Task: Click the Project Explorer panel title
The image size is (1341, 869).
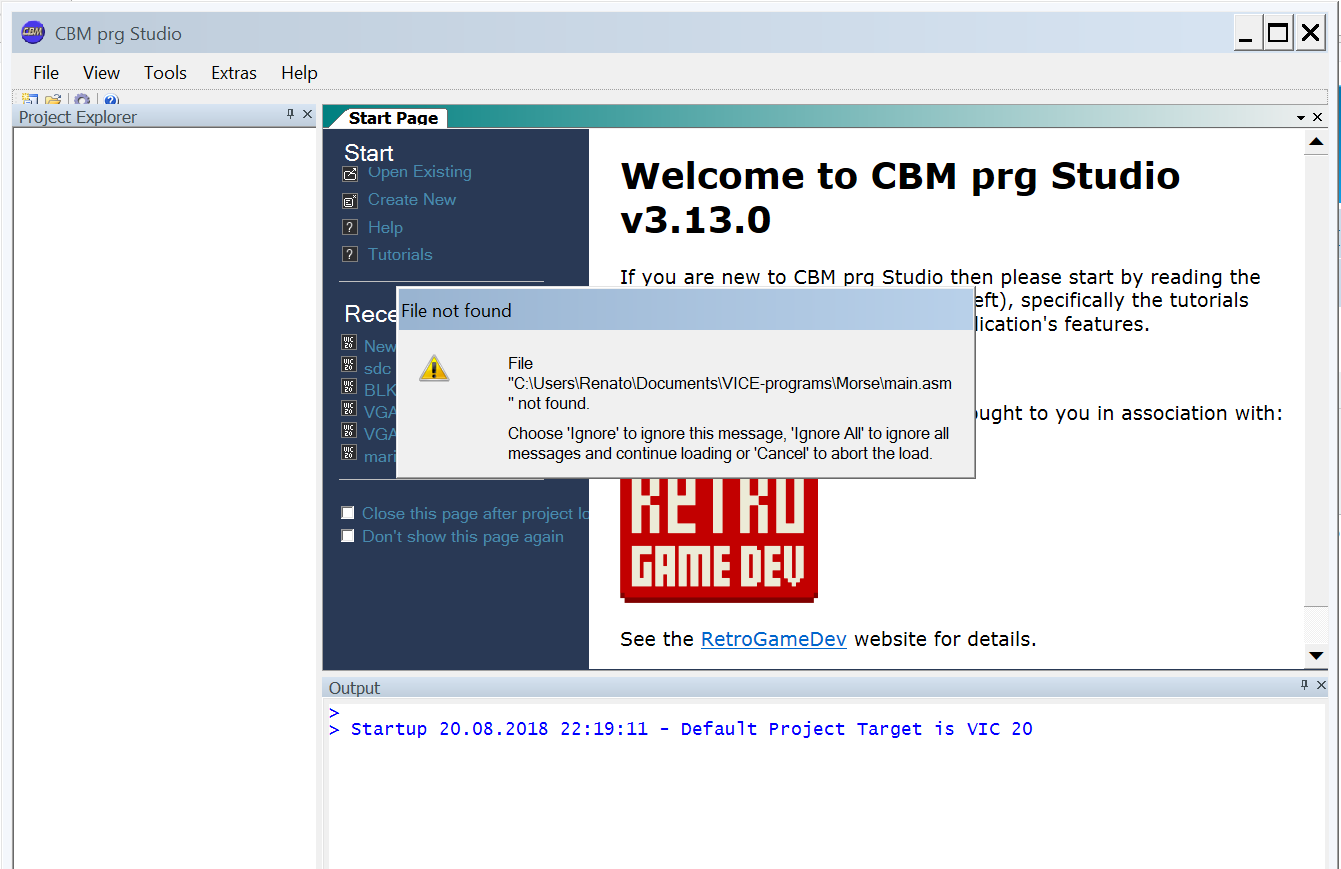Action: tap(78, 117)
